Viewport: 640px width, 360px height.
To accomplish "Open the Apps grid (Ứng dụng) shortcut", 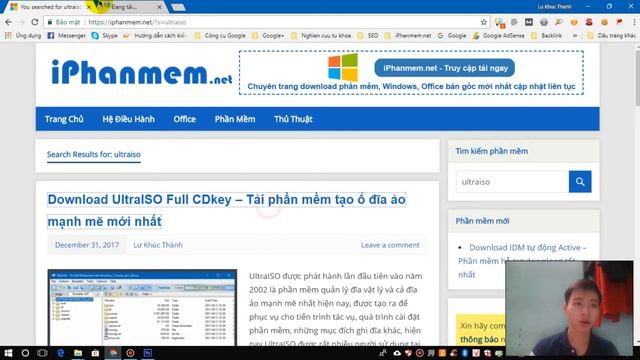I will (x=23, y=36).
